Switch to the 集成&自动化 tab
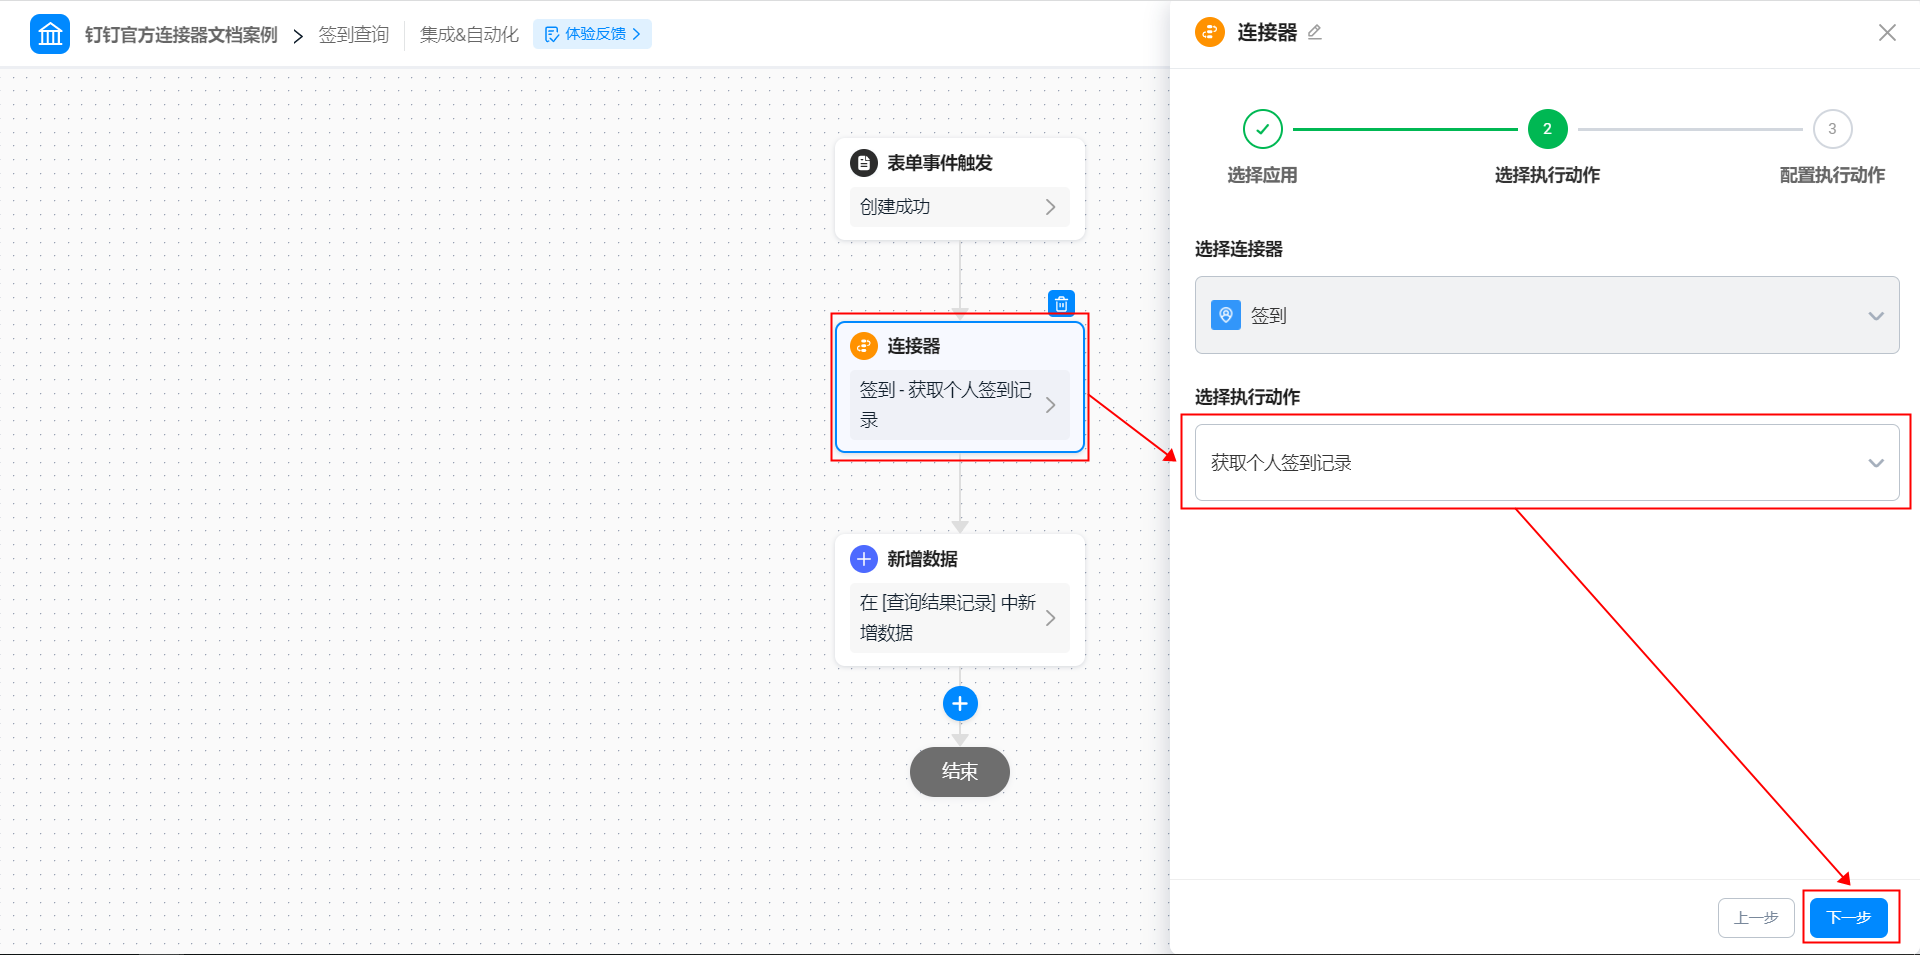The image size is (1920, 955). (469, 35)
